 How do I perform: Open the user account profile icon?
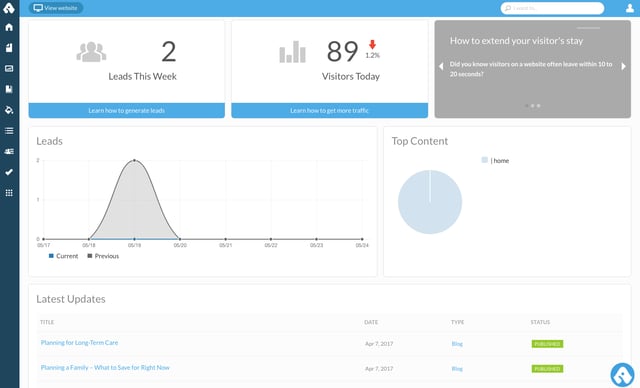point(630,8)
